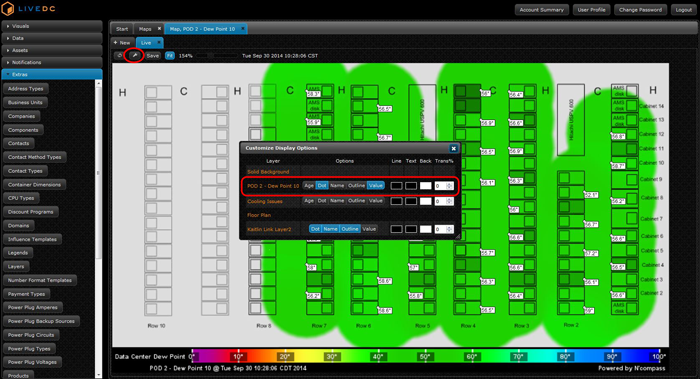Expand the Visuals sidebar section

click(x=52, y=26)
